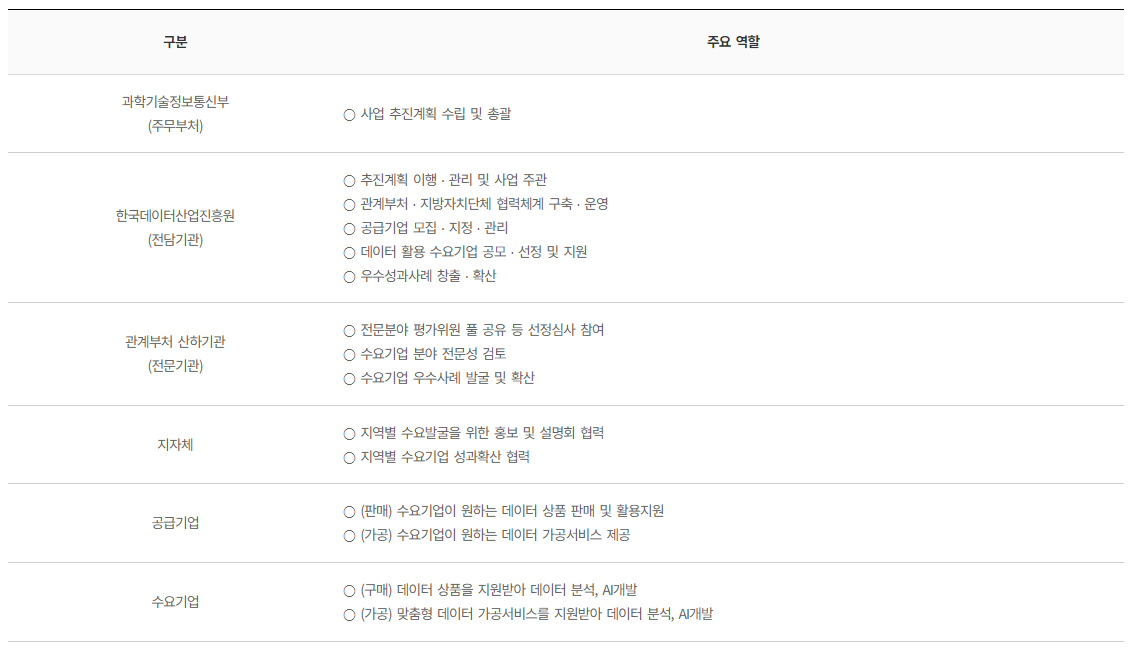
Task: Click the circle bullet before 사업 추진계획 수립 및 총괄
Action: coord(349,114)
